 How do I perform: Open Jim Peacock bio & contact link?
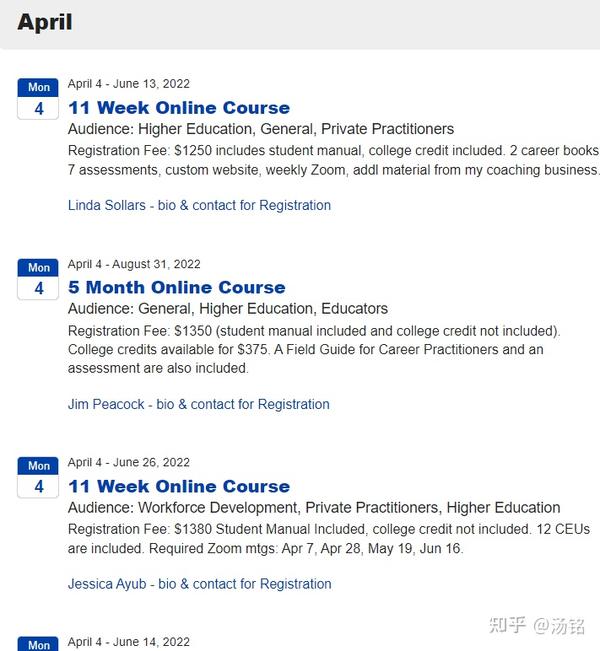pyautogui.click(x=198, y=404)
